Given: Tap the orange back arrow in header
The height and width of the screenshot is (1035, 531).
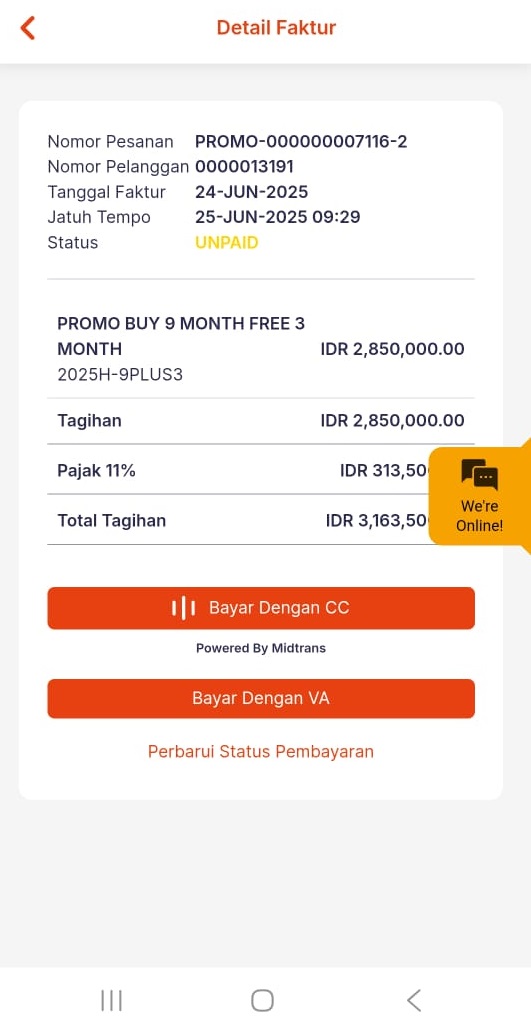Looking at the screenshot, I should click(27, 28).
